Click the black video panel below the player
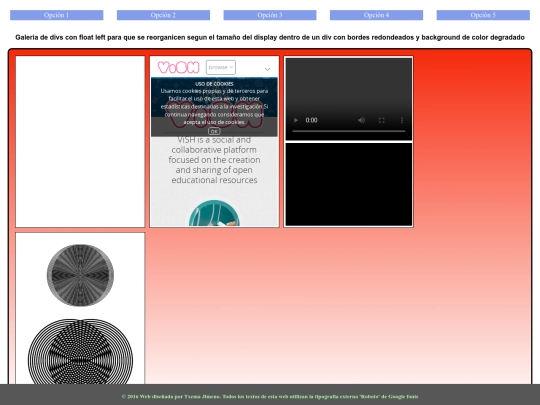The height and width of the screenshot is (405, 540). tap(349, 184)
